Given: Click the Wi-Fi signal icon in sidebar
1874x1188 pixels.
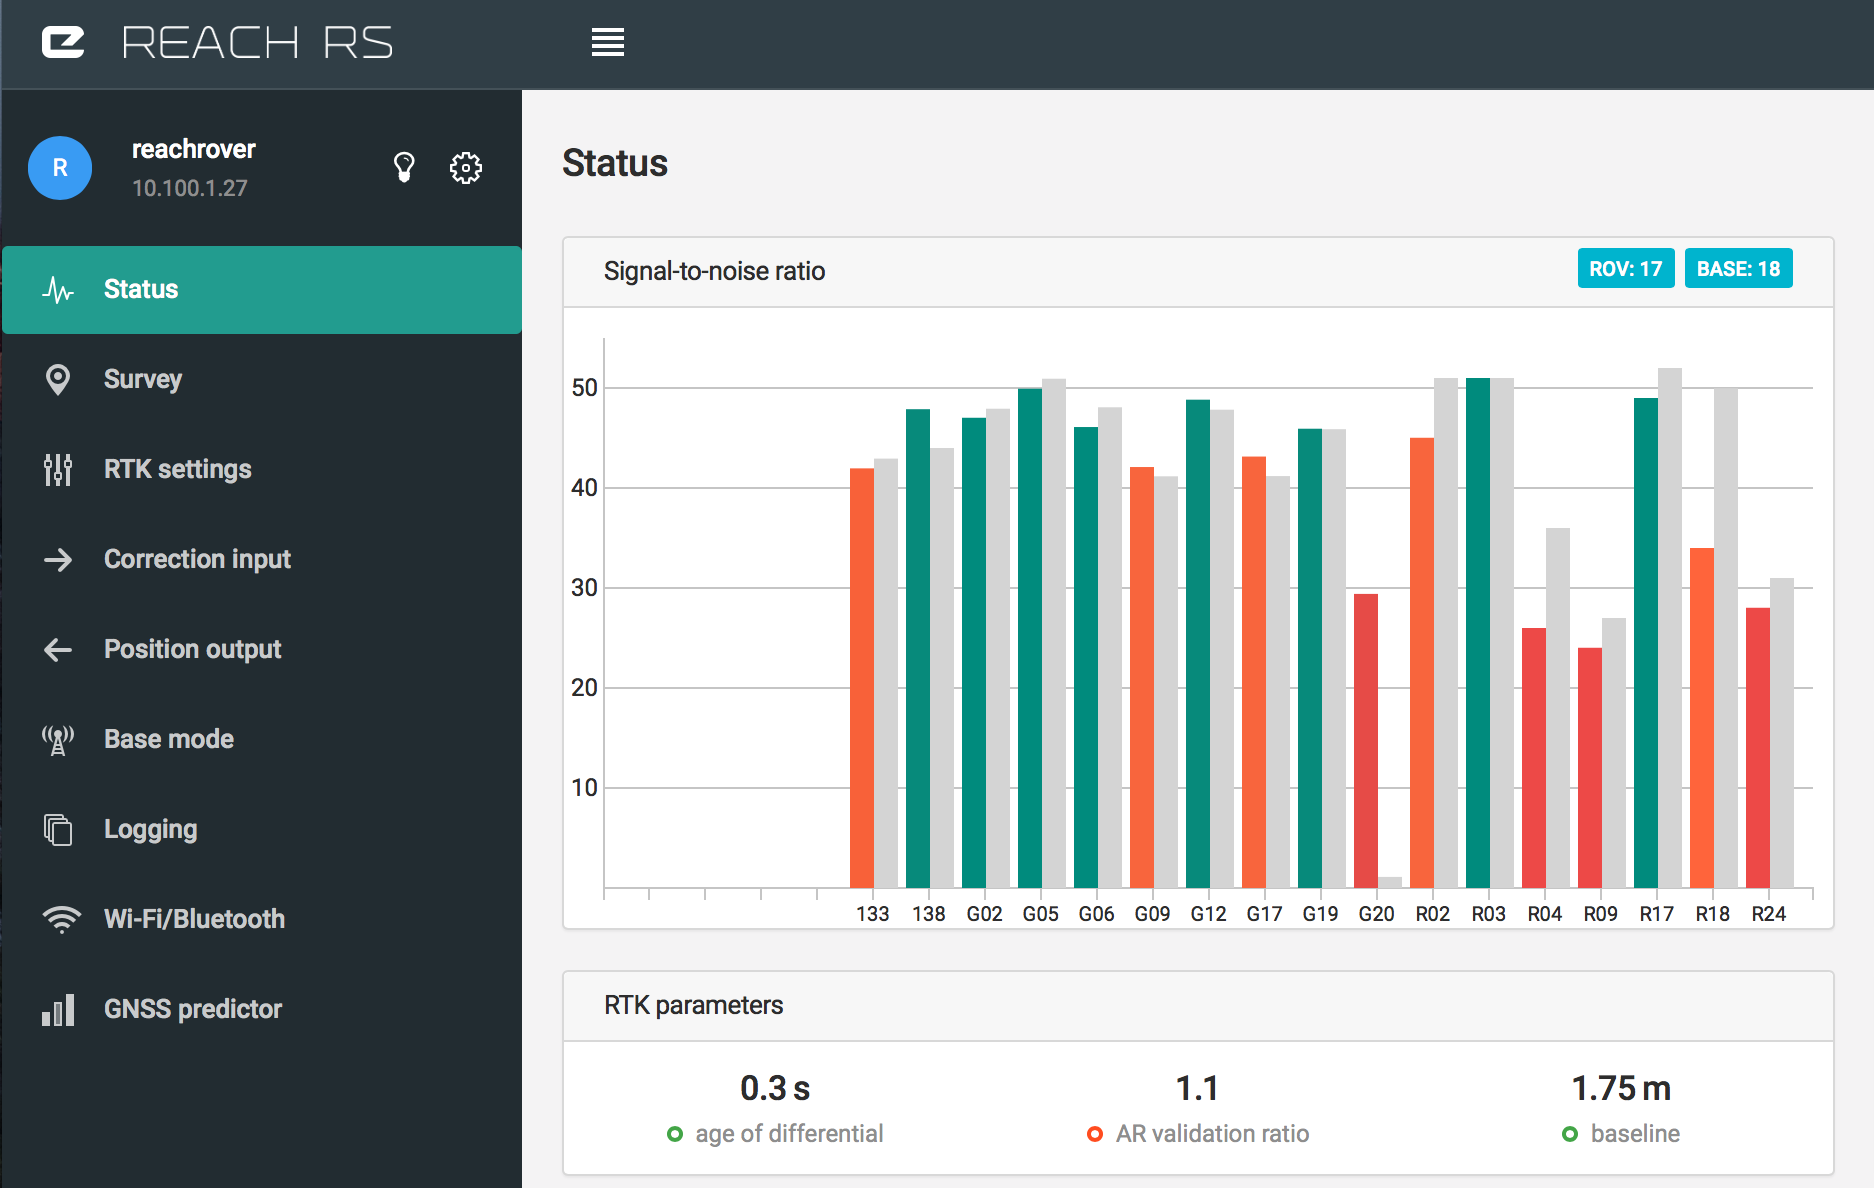Looking at the screenshot, I should click(x=61, y=919).
